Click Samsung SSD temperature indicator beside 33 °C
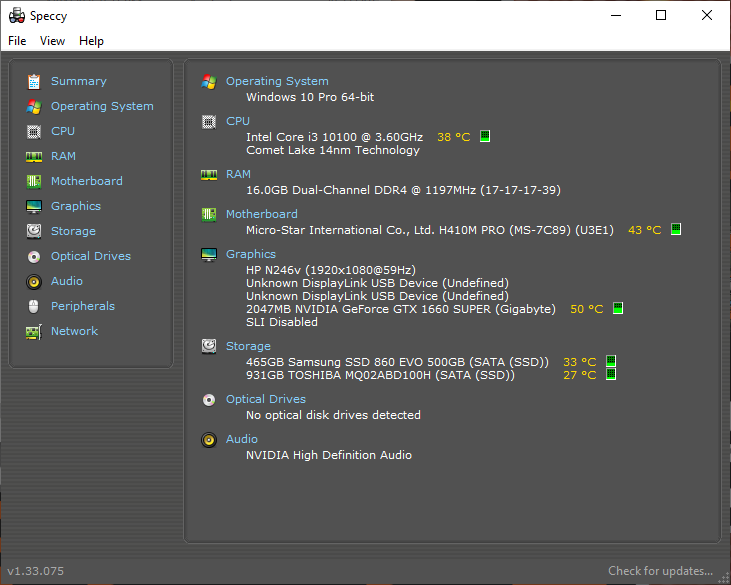 click(611, 361)
